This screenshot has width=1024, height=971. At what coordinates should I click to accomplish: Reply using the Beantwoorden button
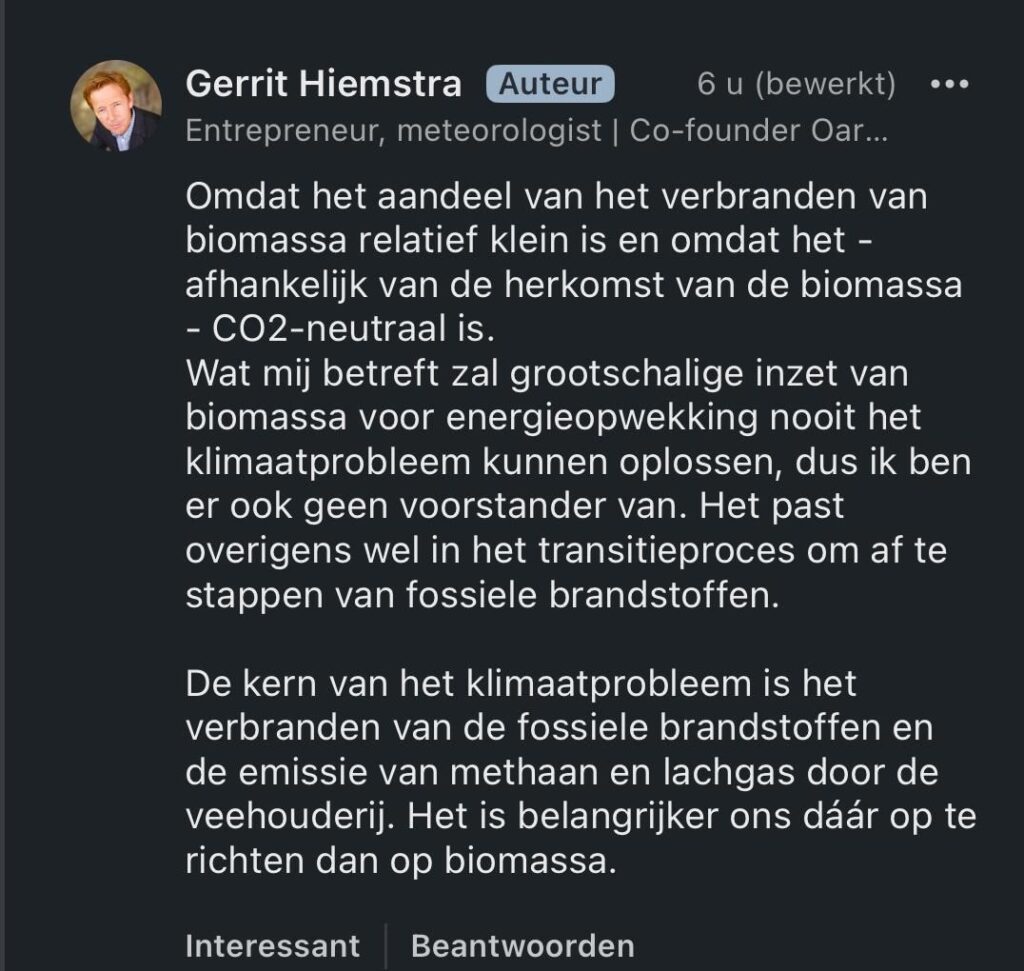pyautogui.click(x=522, y=946)
